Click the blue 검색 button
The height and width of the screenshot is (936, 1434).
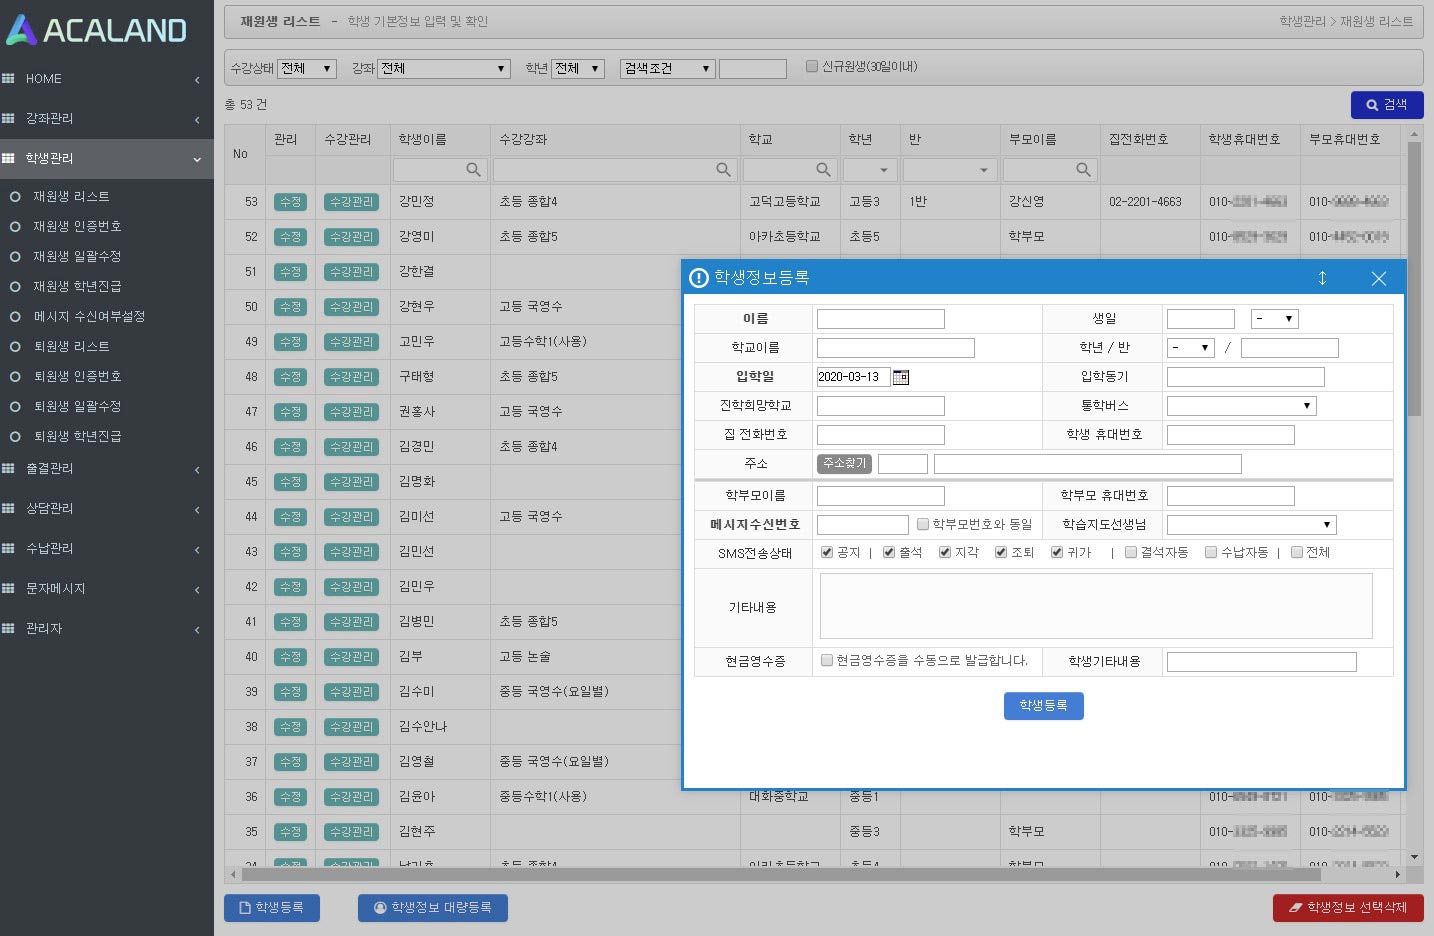(1387, 105)
